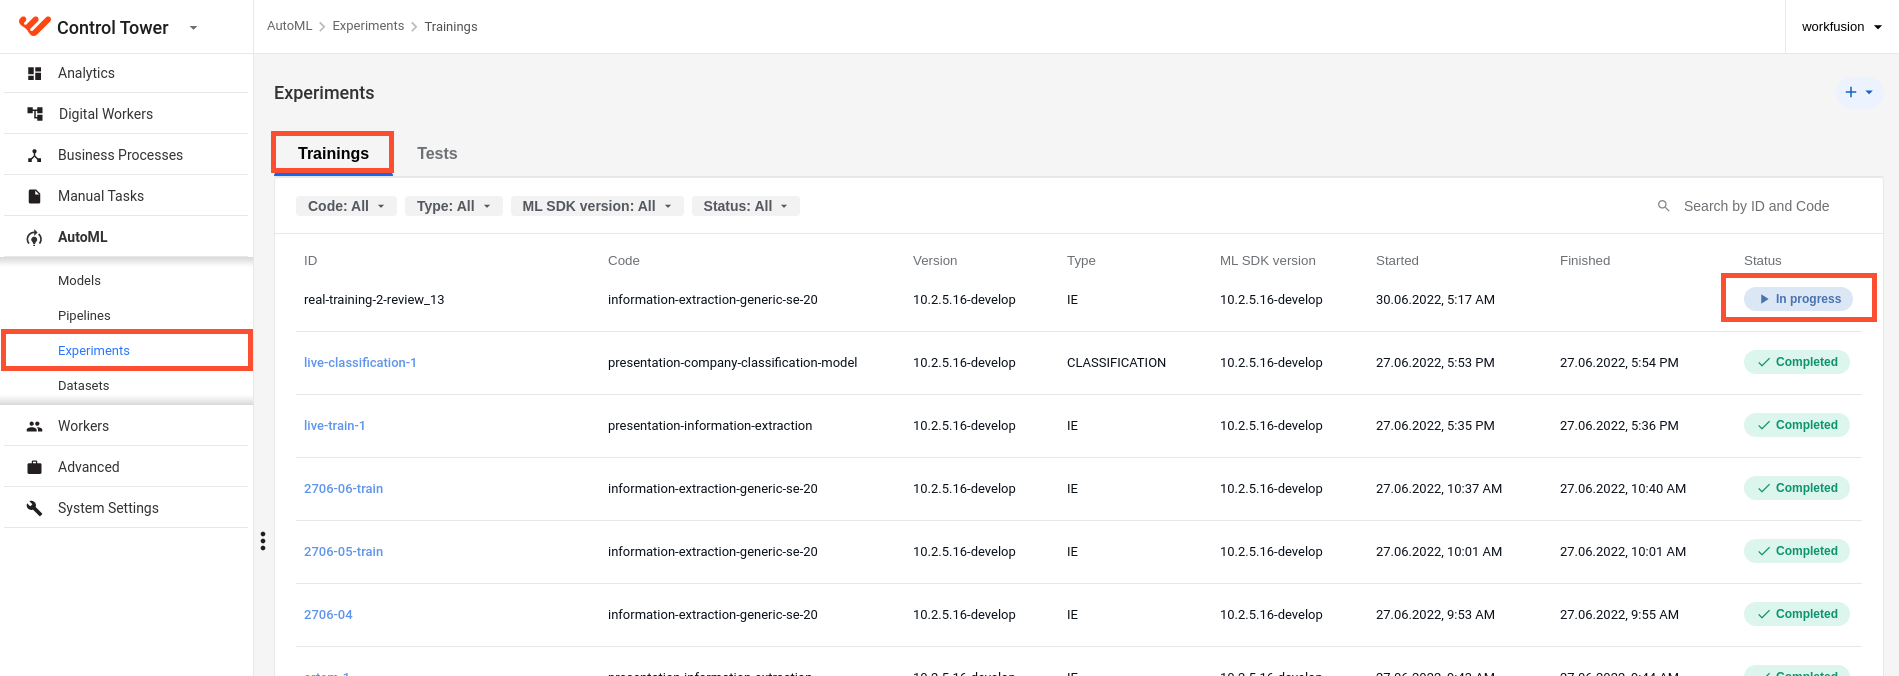Open the ML SDK version: All filter
1899x676 pixels.
(597, 206)
